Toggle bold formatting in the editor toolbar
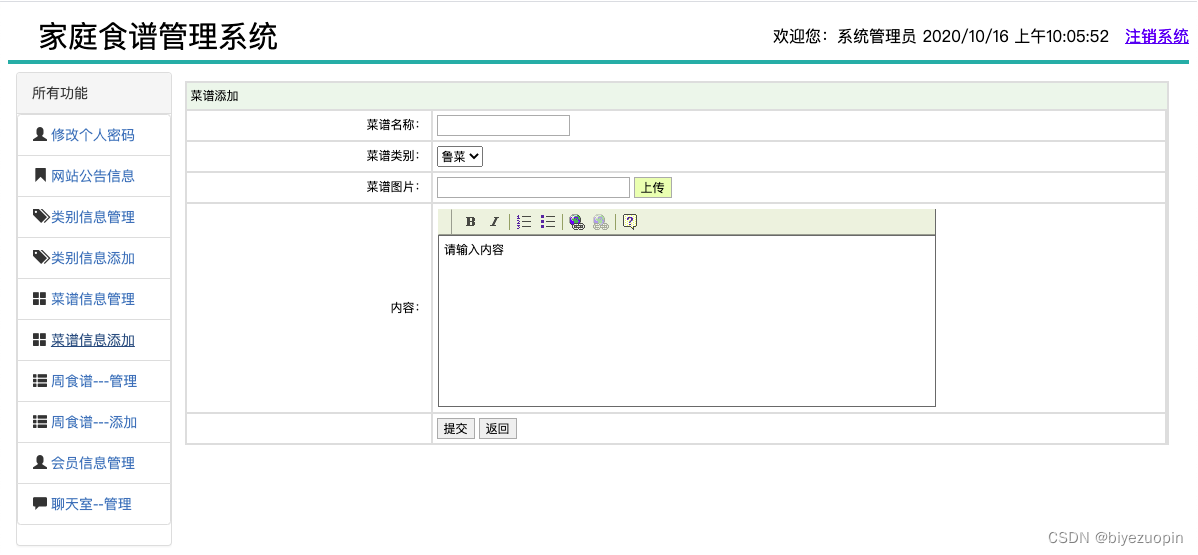 [471, 222]
